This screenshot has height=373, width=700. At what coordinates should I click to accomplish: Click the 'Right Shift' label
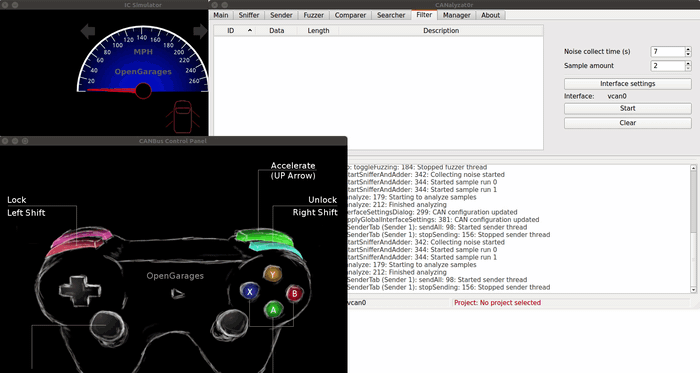tap(315, 212)
